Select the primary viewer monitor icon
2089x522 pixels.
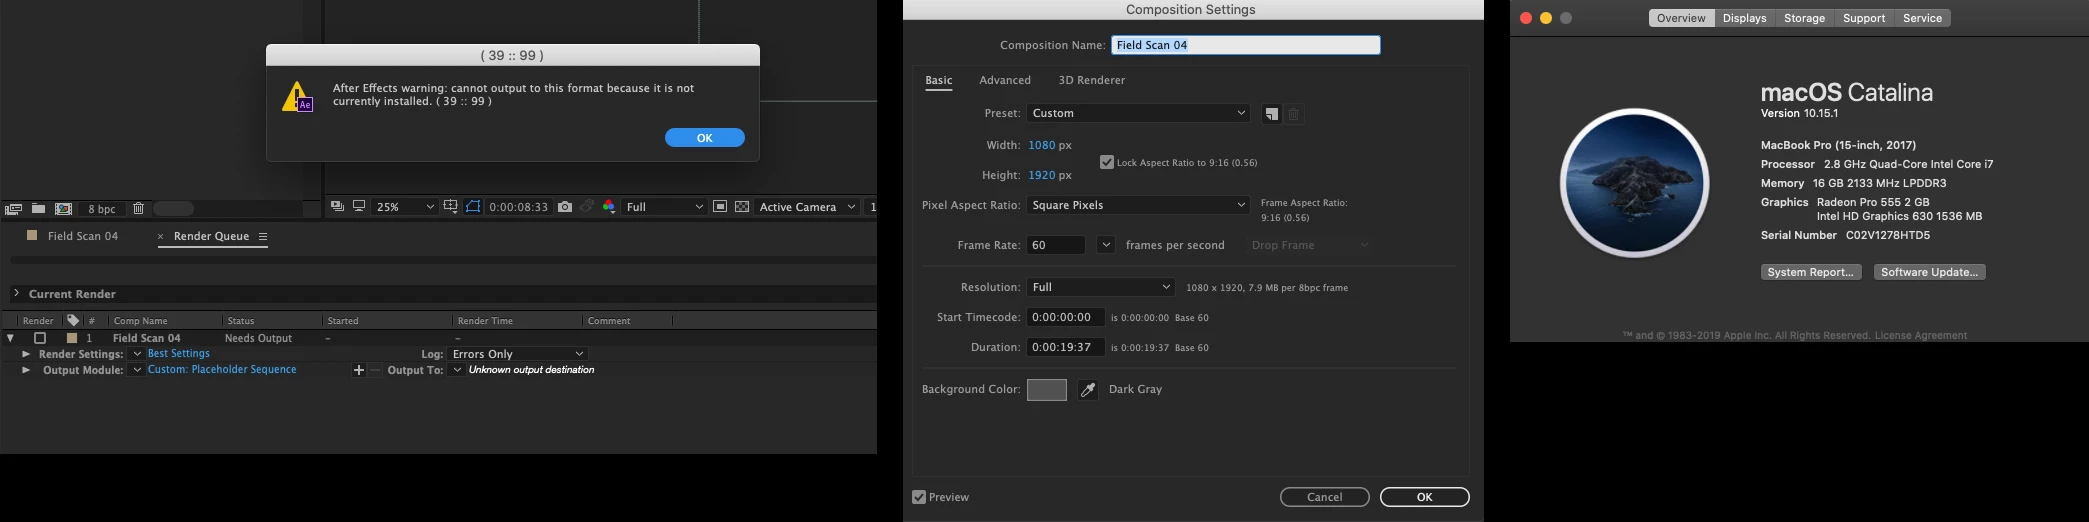tap(359, 206)
